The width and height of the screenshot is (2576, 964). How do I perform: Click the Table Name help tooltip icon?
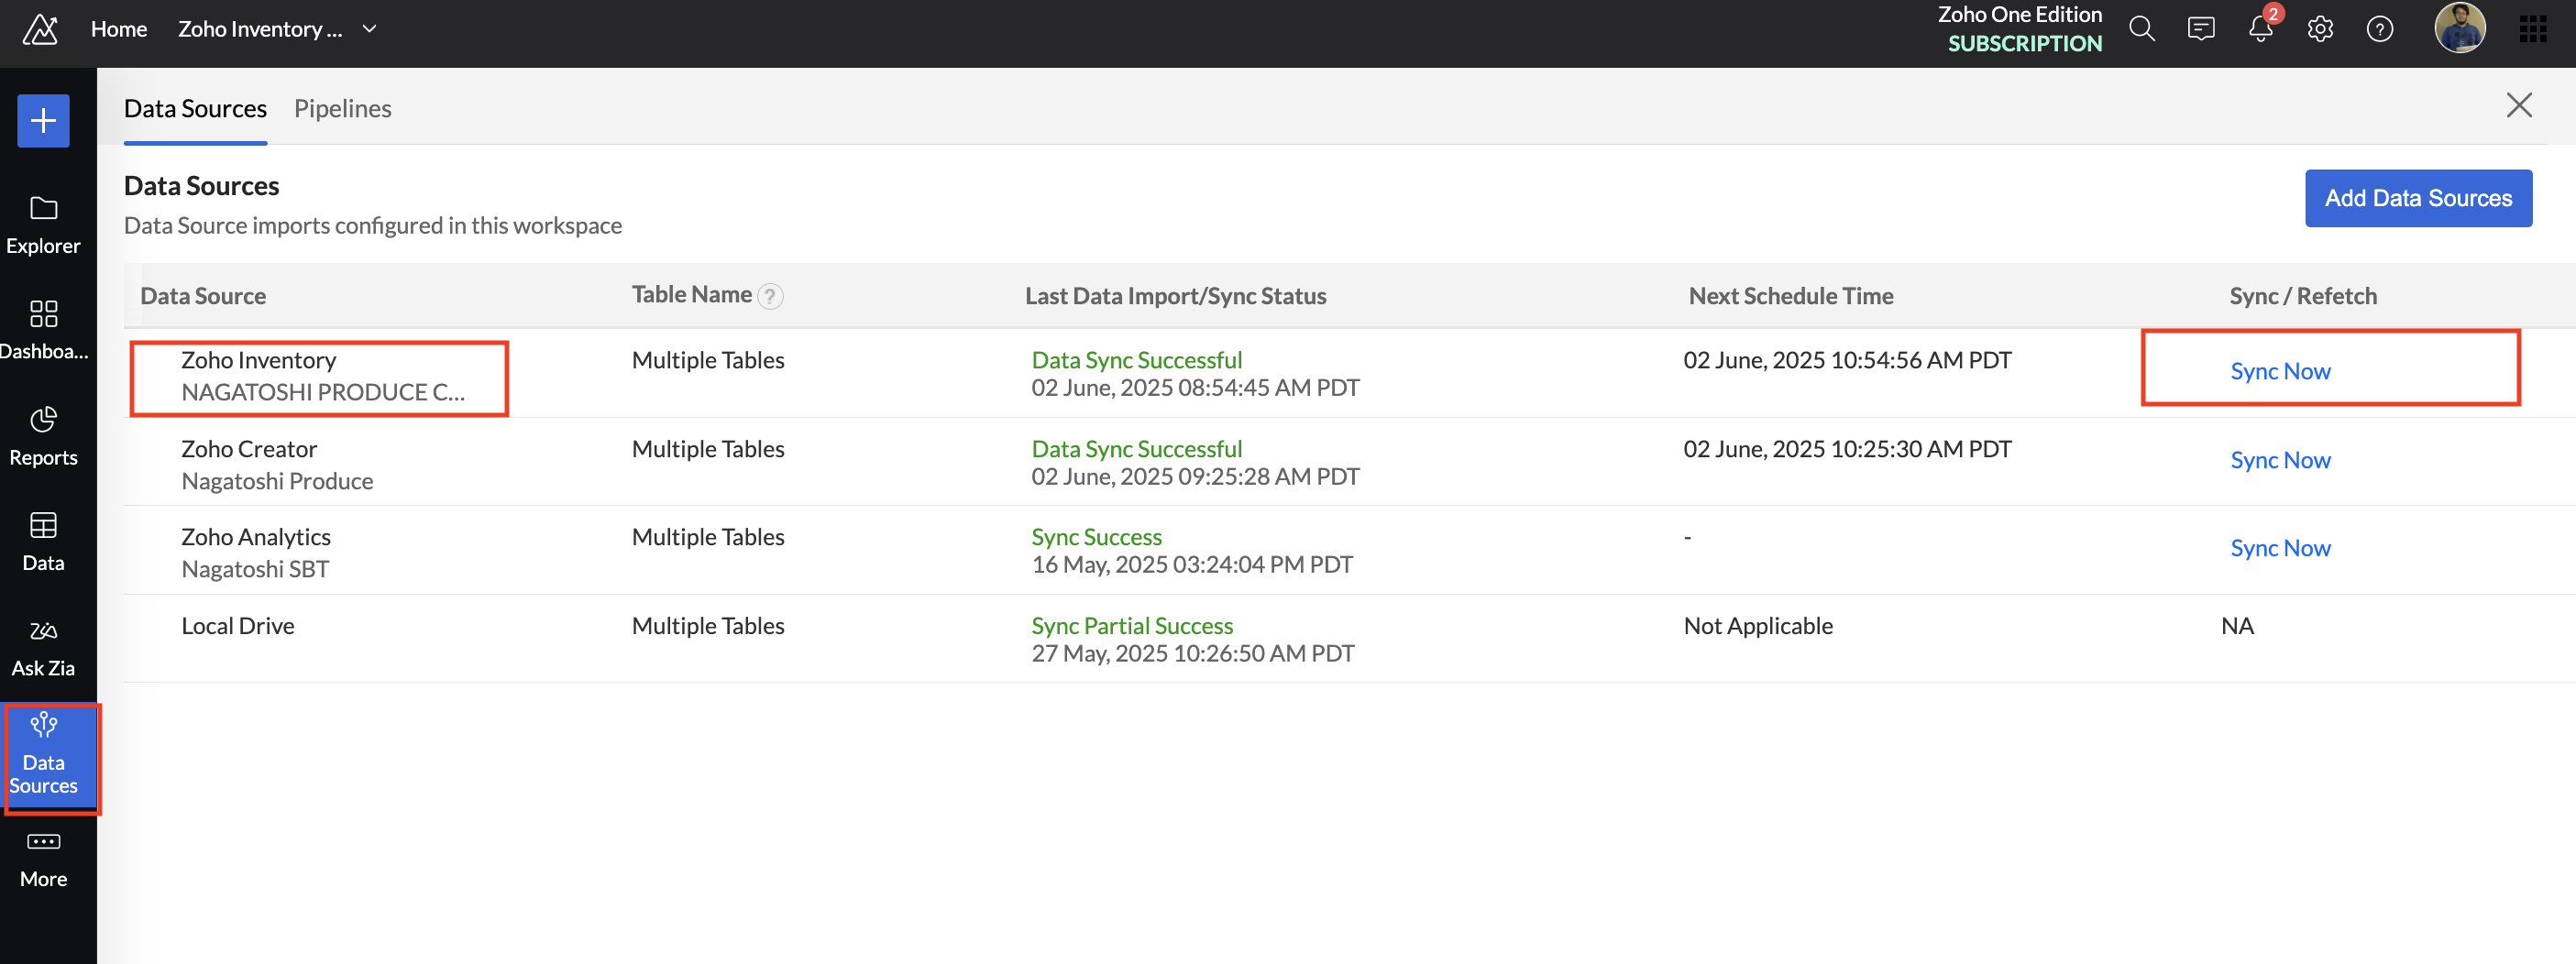tap(770, 296)
